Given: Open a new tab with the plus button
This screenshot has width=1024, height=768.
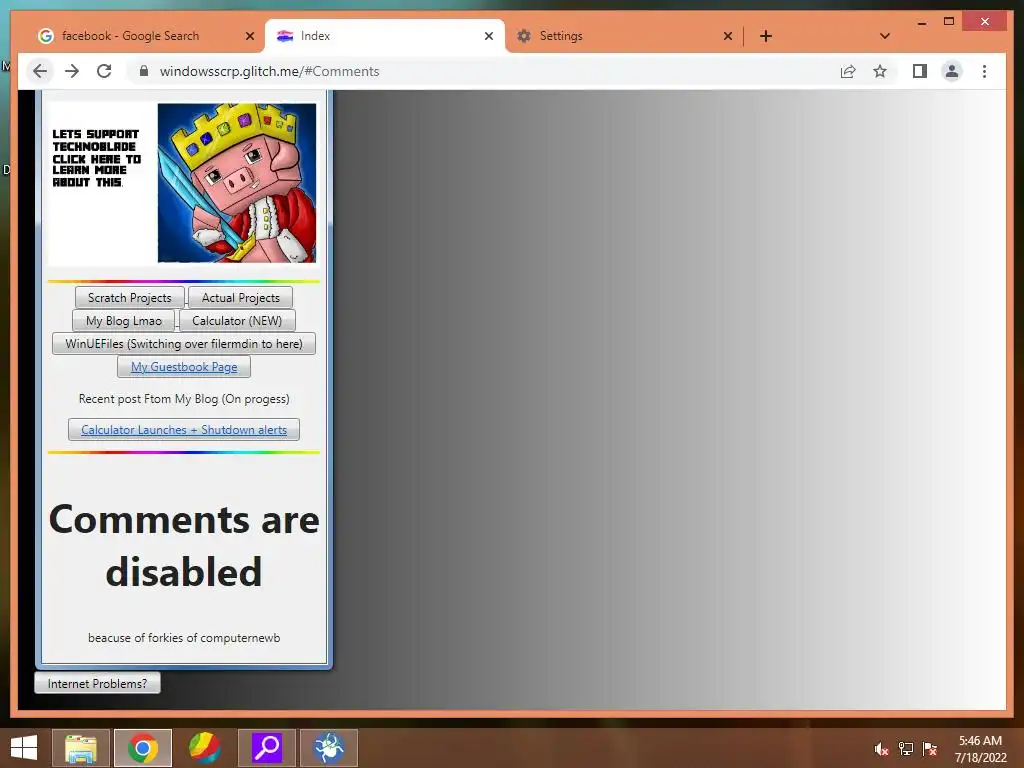Looking at the screenshot, I should [766, 36].
